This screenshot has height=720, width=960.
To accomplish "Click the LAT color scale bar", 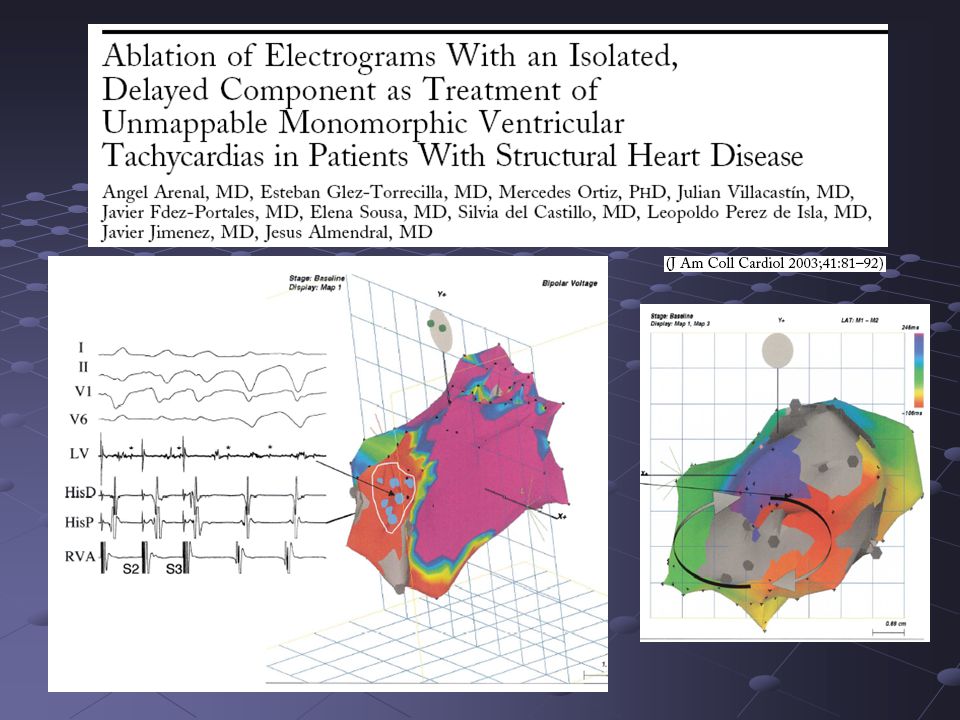I will click(918, 370).
